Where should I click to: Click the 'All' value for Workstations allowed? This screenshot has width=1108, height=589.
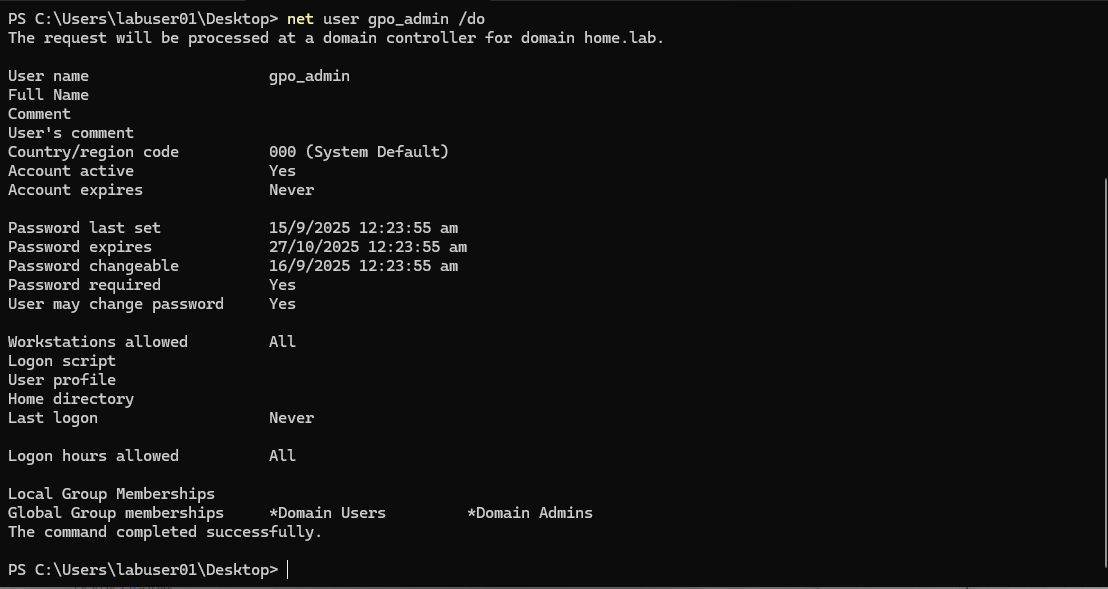pos(282,342)
